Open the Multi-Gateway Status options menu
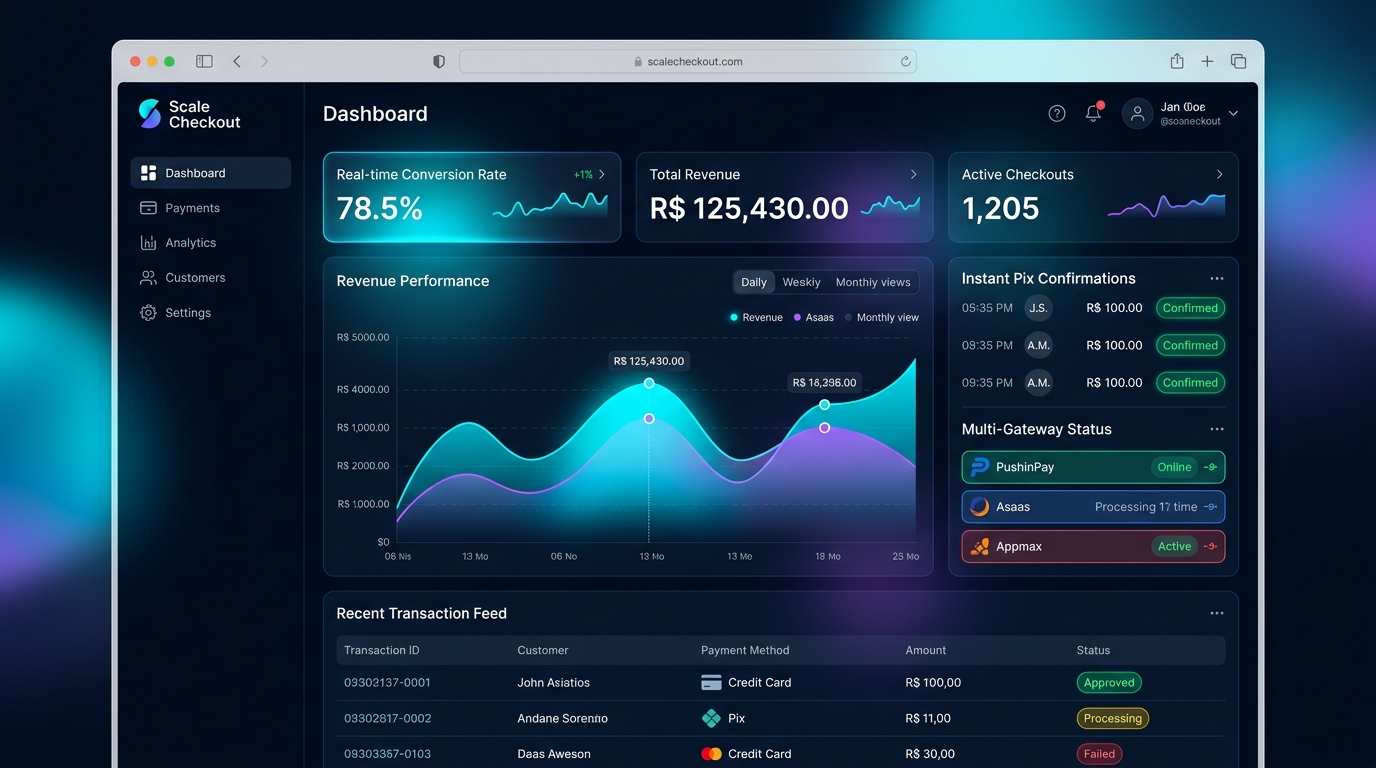The width and height of the screenshot is (1376, 768). (1217, 429)
